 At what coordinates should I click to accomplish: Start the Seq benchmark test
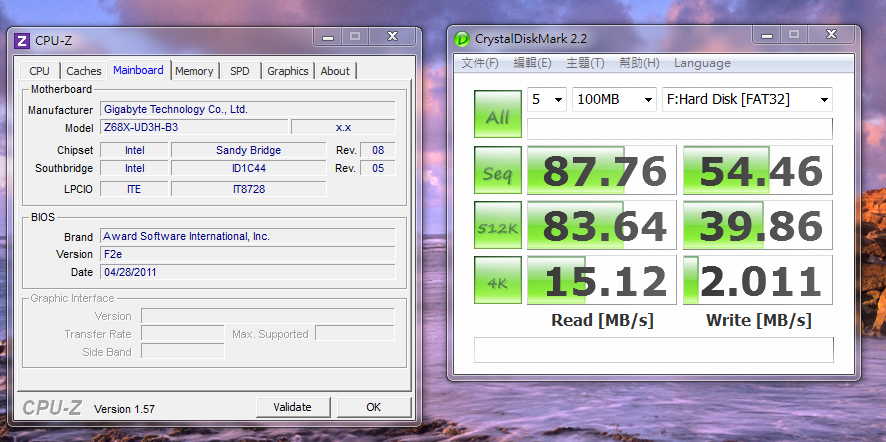(x=497, y=170)
